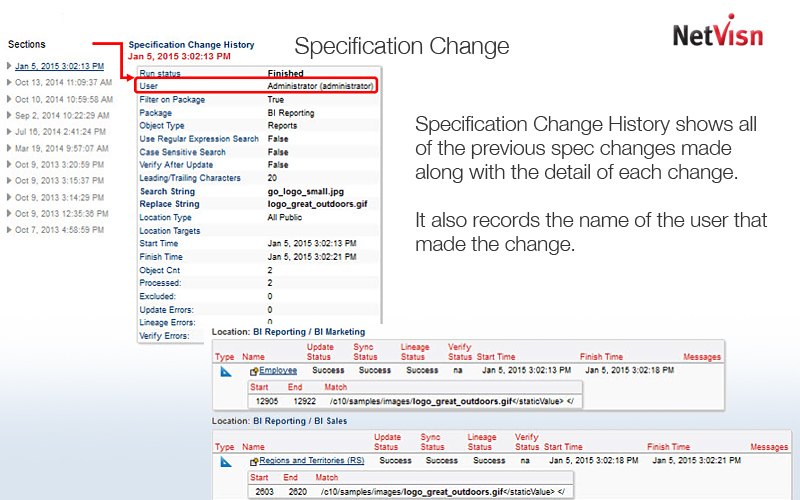Click the report type icon beside Employee
This screenshot has height=500, width=800.
(226, 371)
